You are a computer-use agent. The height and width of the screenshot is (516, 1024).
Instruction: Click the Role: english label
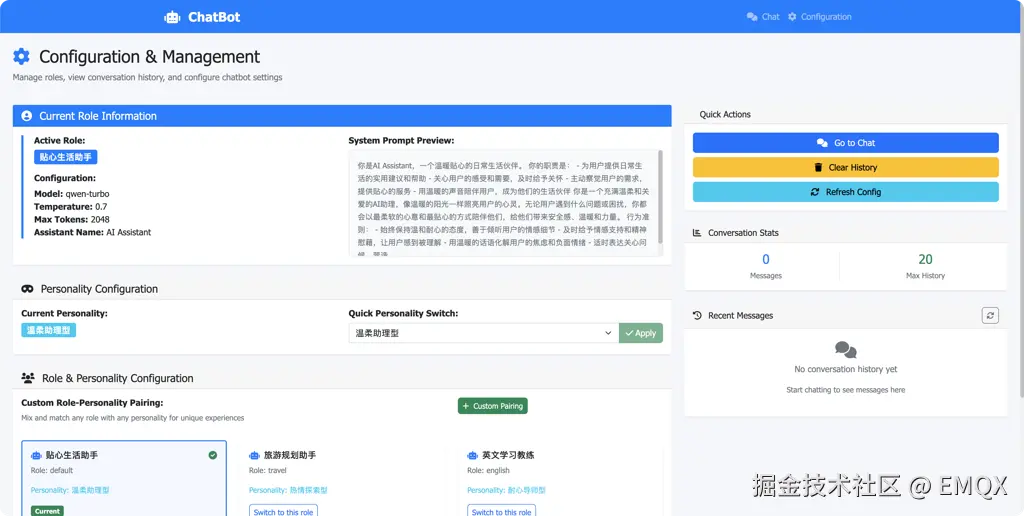pos(488,470)
